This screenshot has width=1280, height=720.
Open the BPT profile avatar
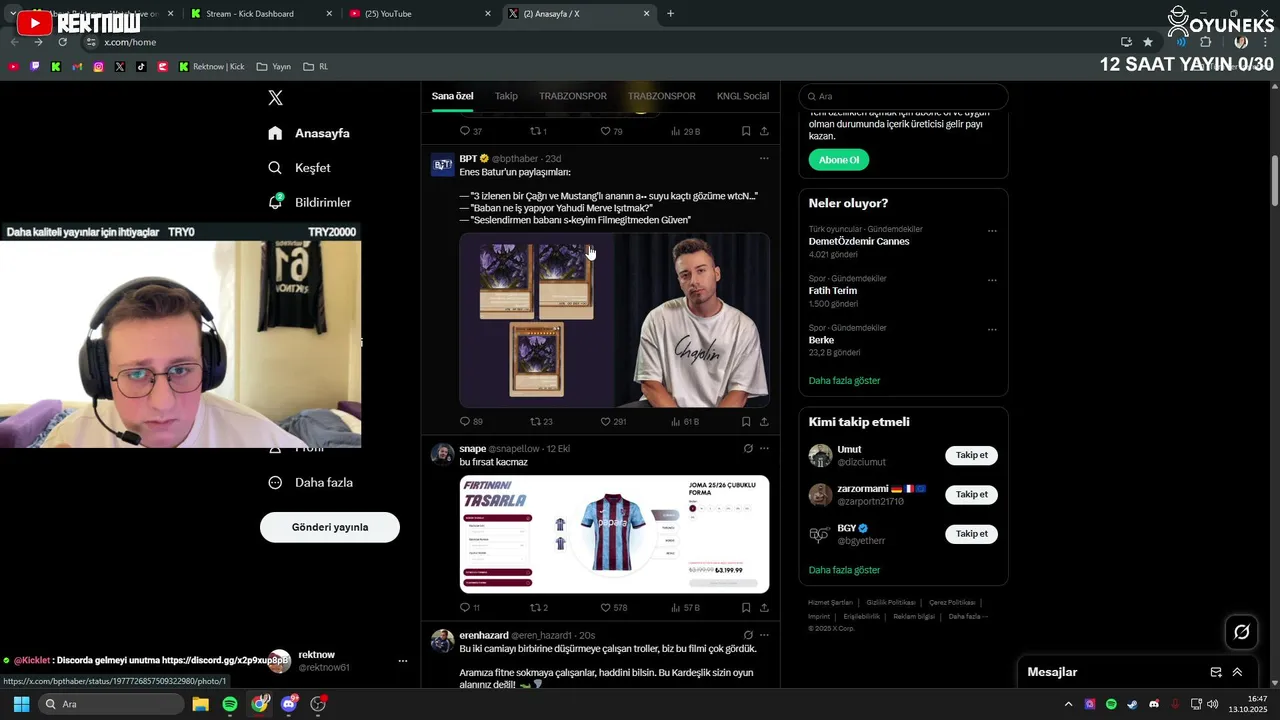click(443, 165)
